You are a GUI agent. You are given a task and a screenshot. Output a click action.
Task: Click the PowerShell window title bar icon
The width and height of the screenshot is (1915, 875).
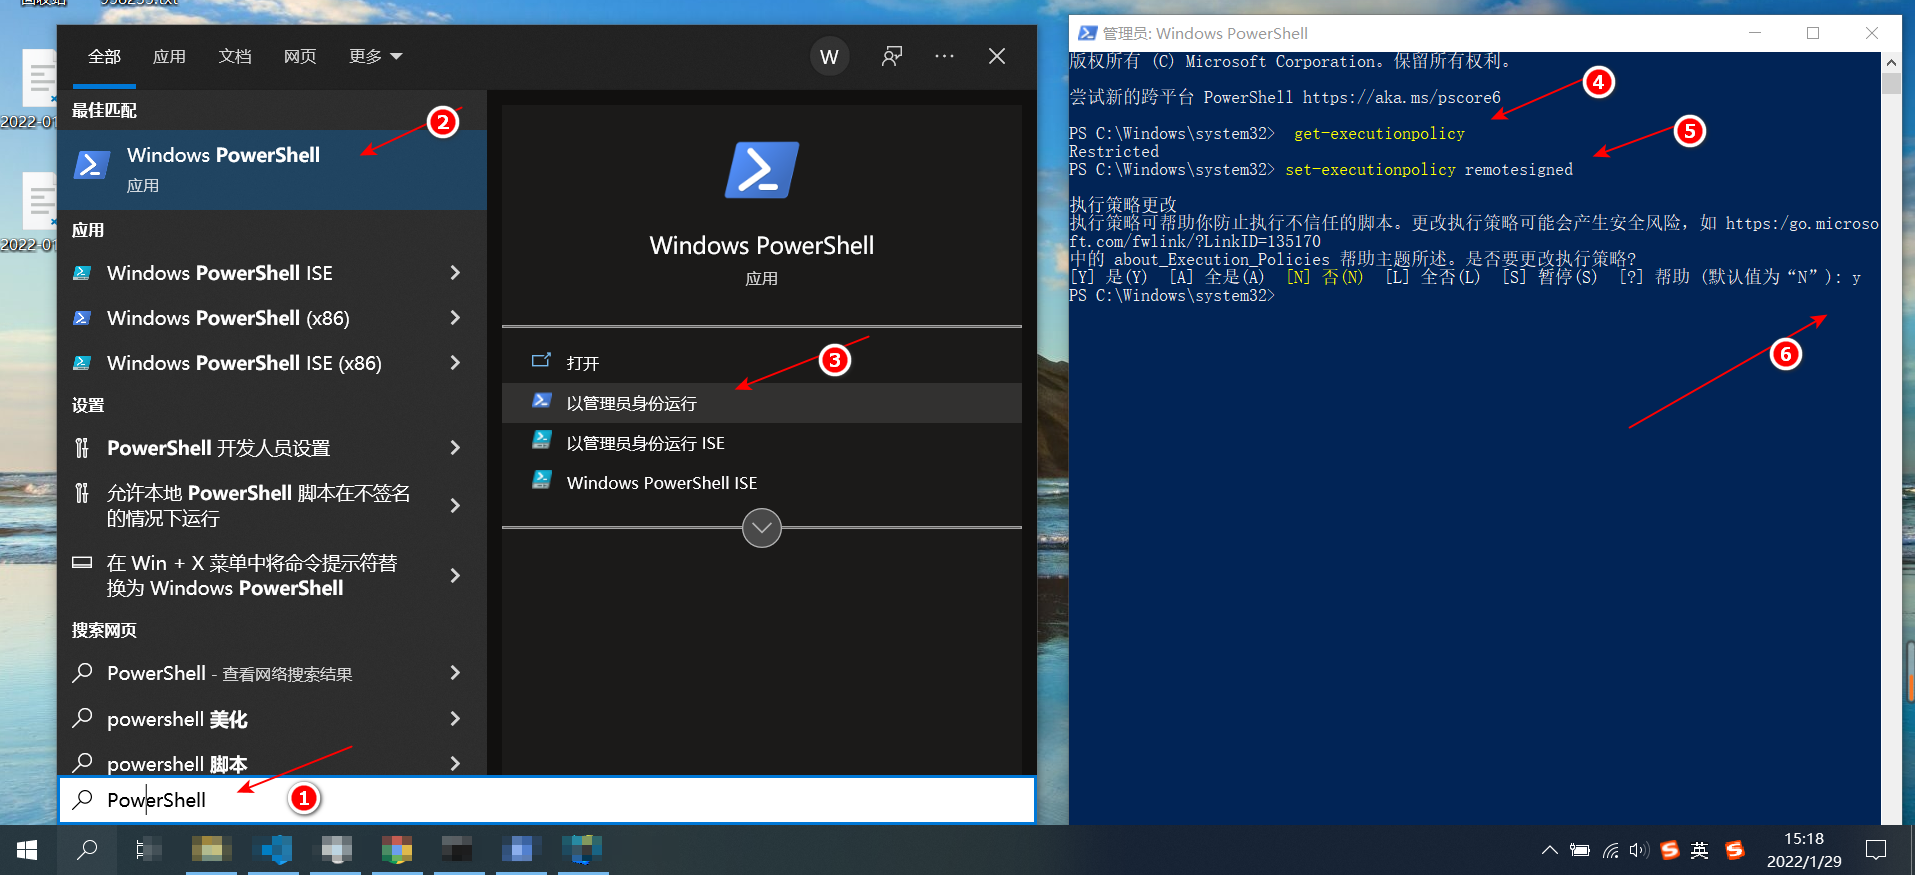1087,33
